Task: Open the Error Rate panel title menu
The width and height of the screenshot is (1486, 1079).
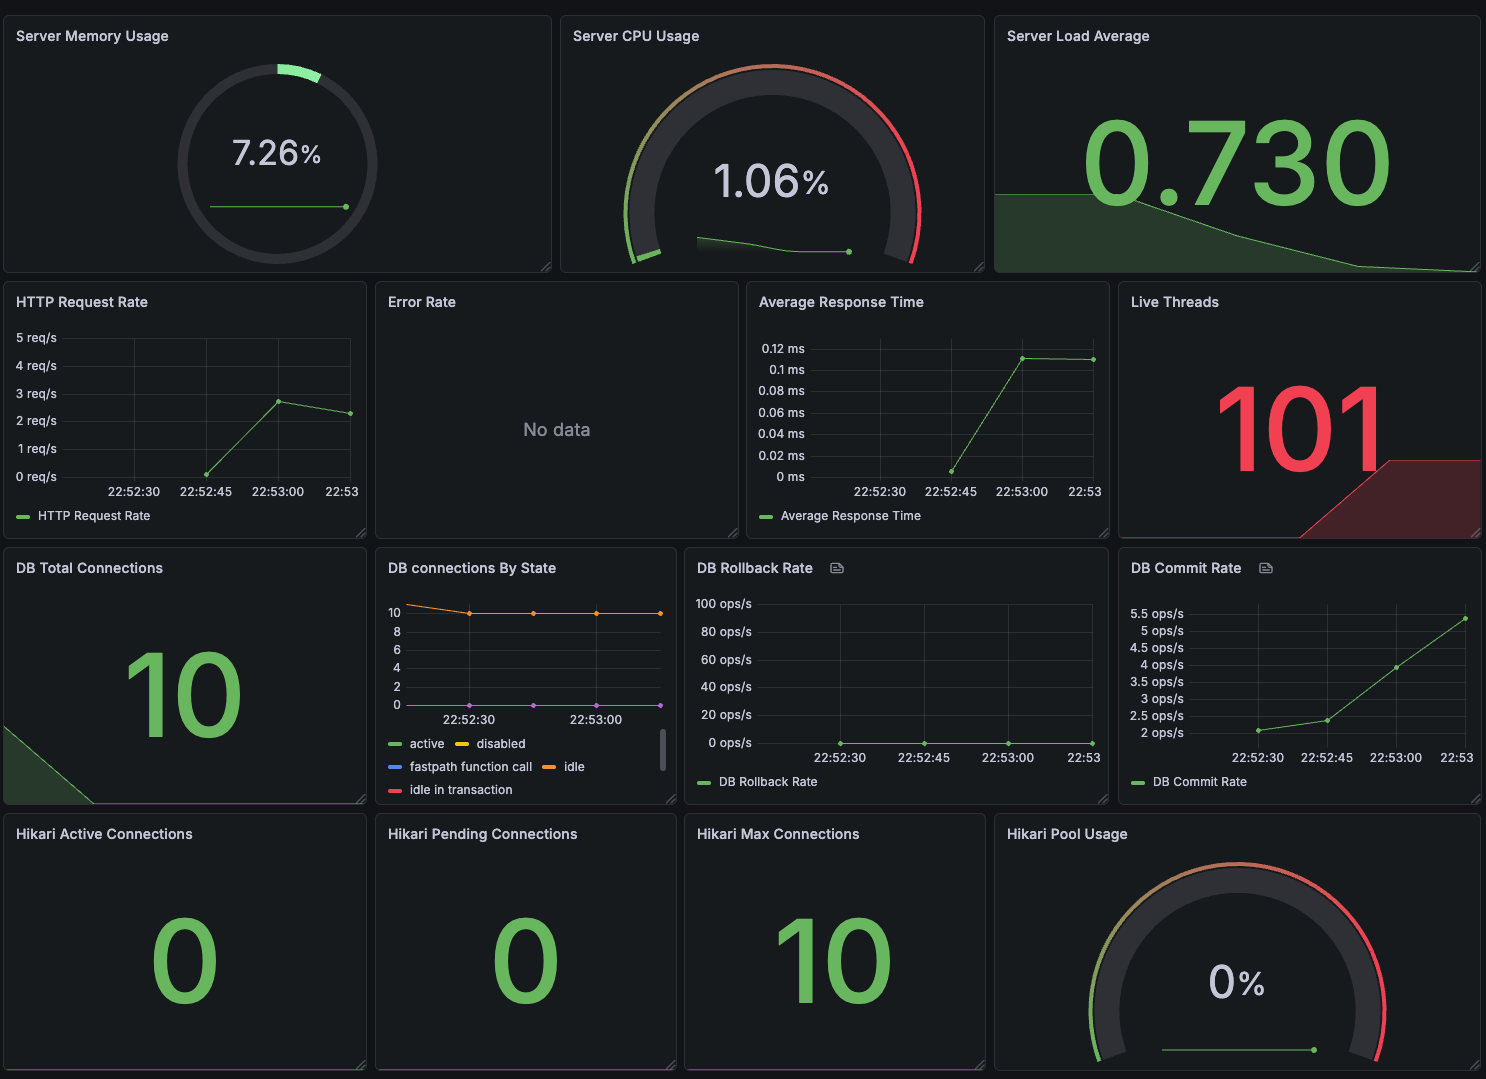Action: [x=422, y=302]
